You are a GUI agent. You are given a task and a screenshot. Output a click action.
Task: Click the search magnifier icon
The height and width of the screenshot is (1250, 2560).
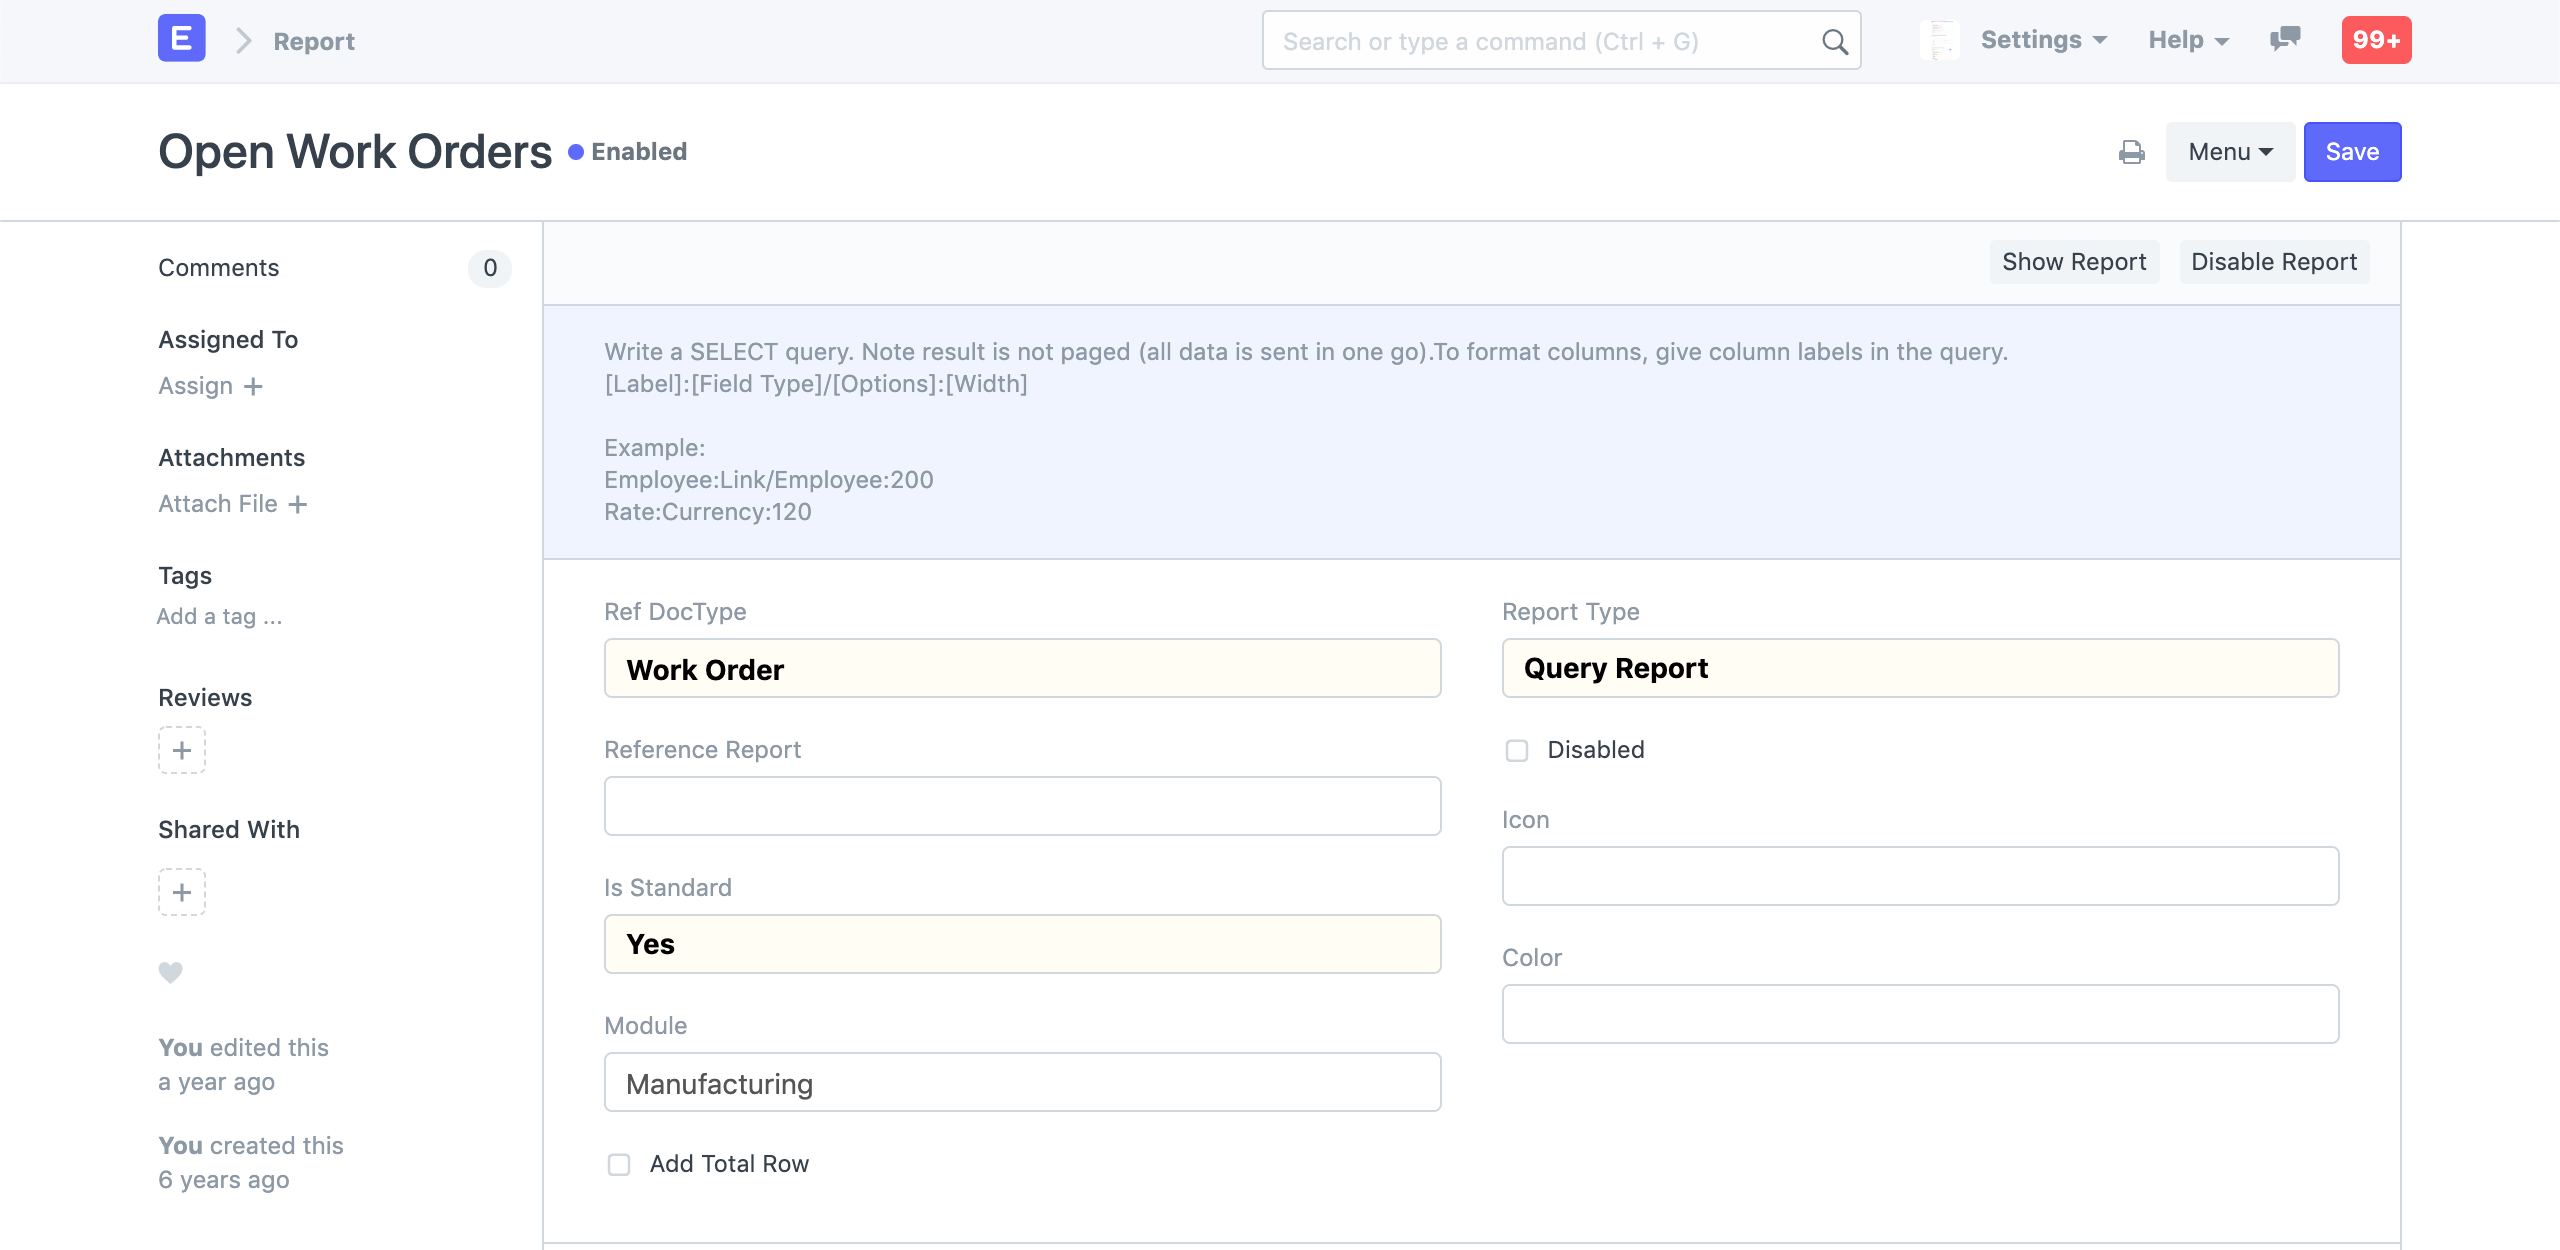(1836, 41)
